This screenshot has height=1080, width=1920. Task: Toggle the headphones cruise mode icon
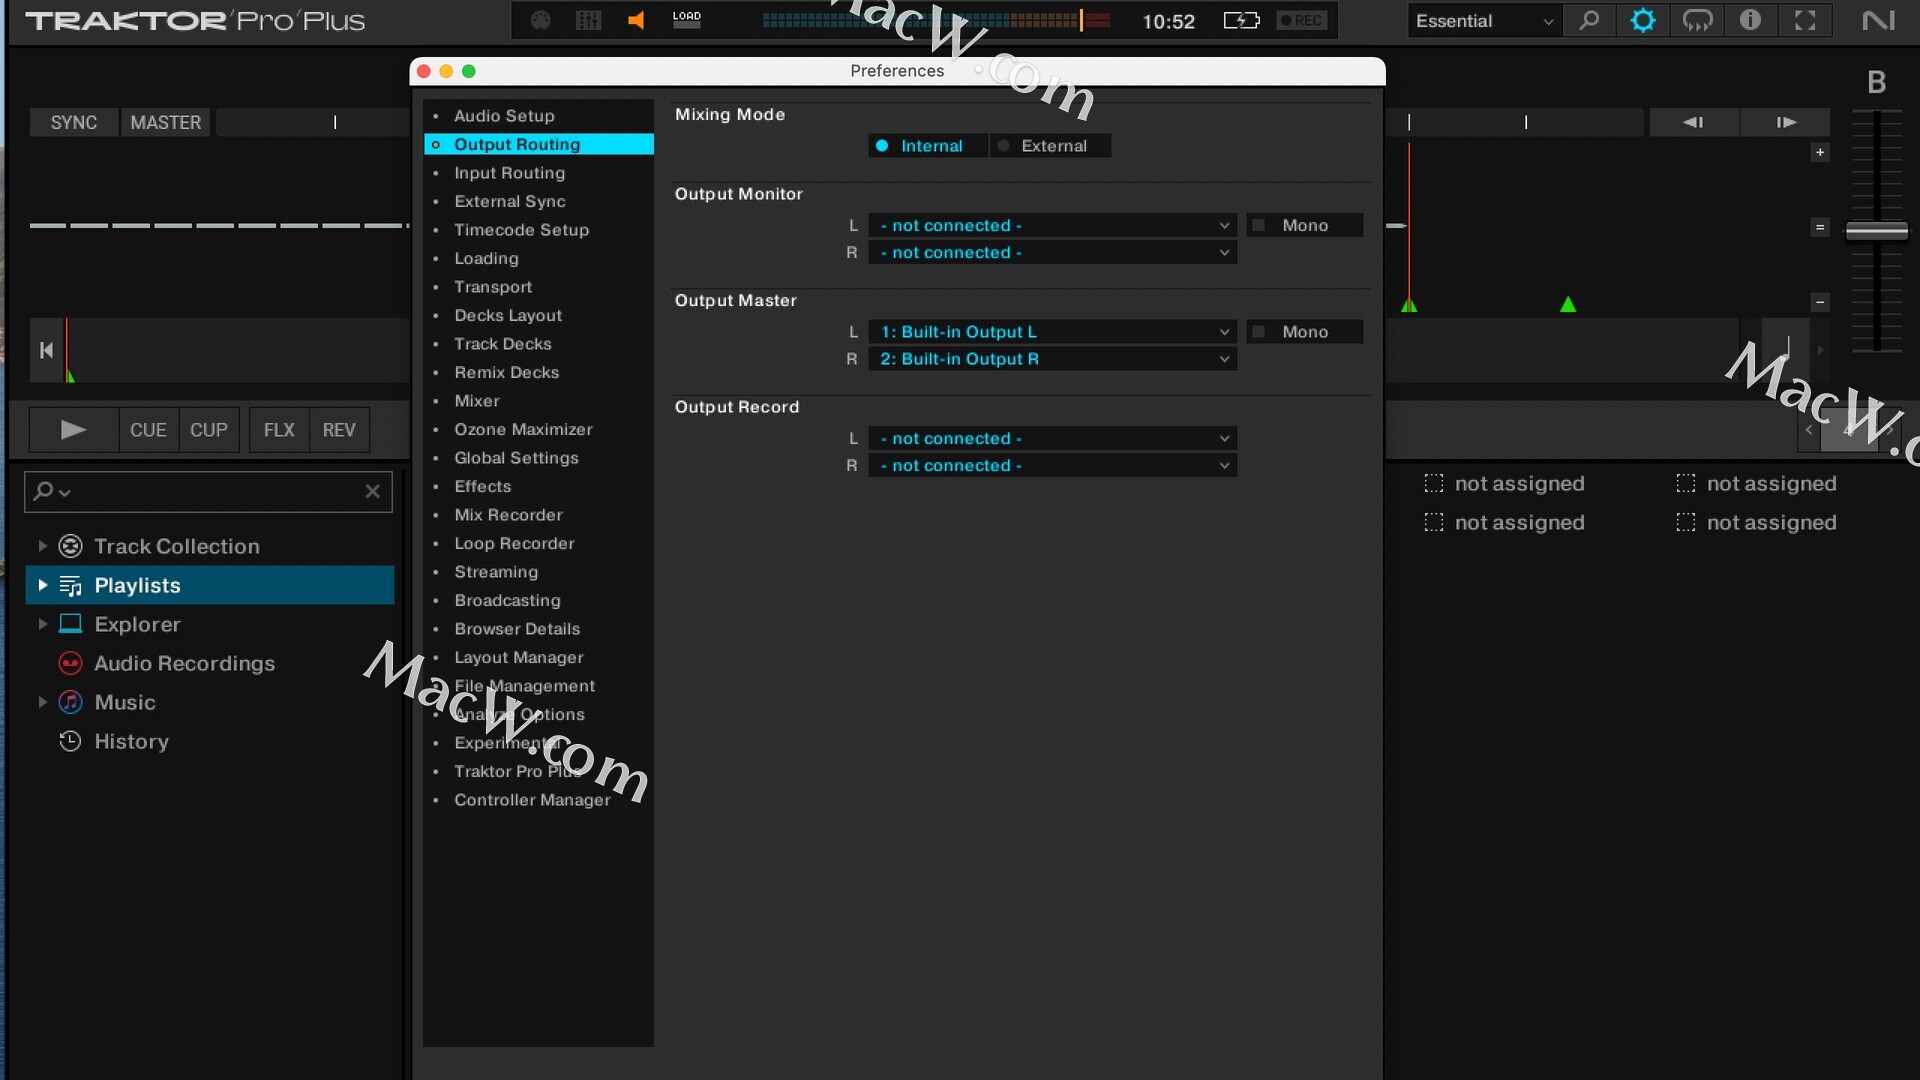coord(1697,20)
